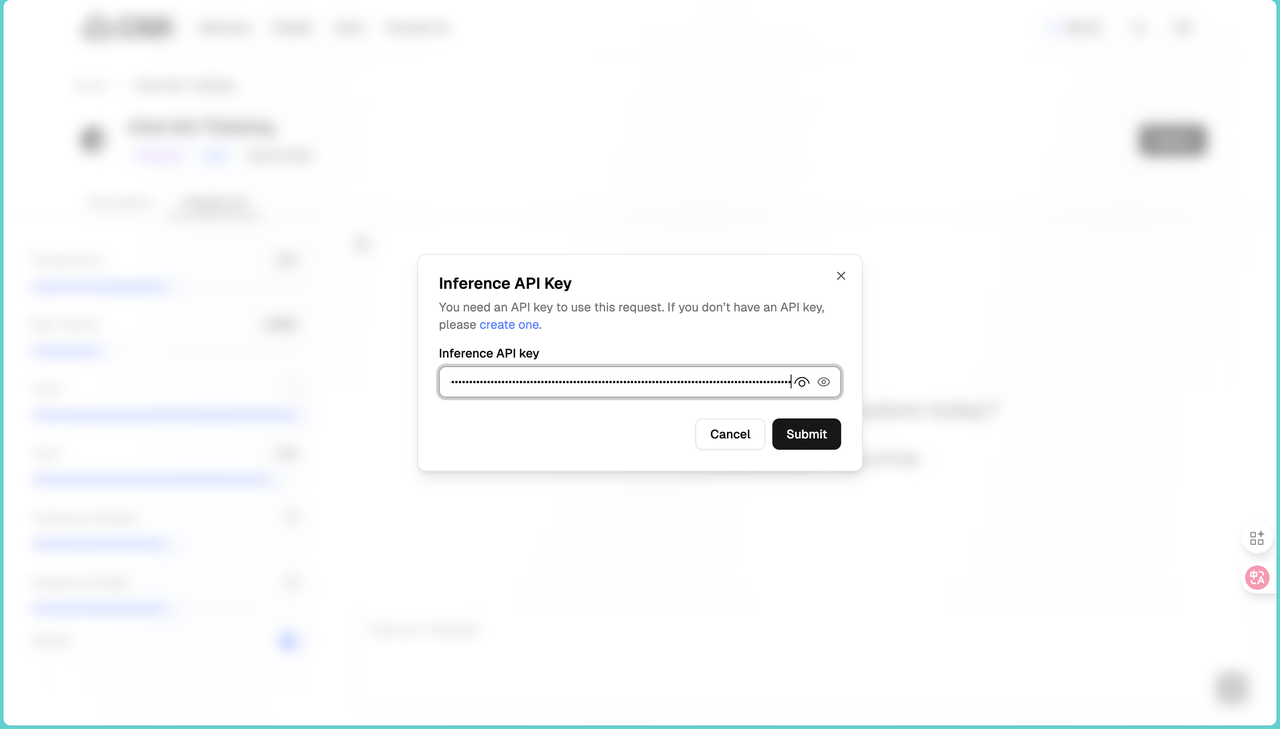Open the 'create one' API key link

(509, 325)
